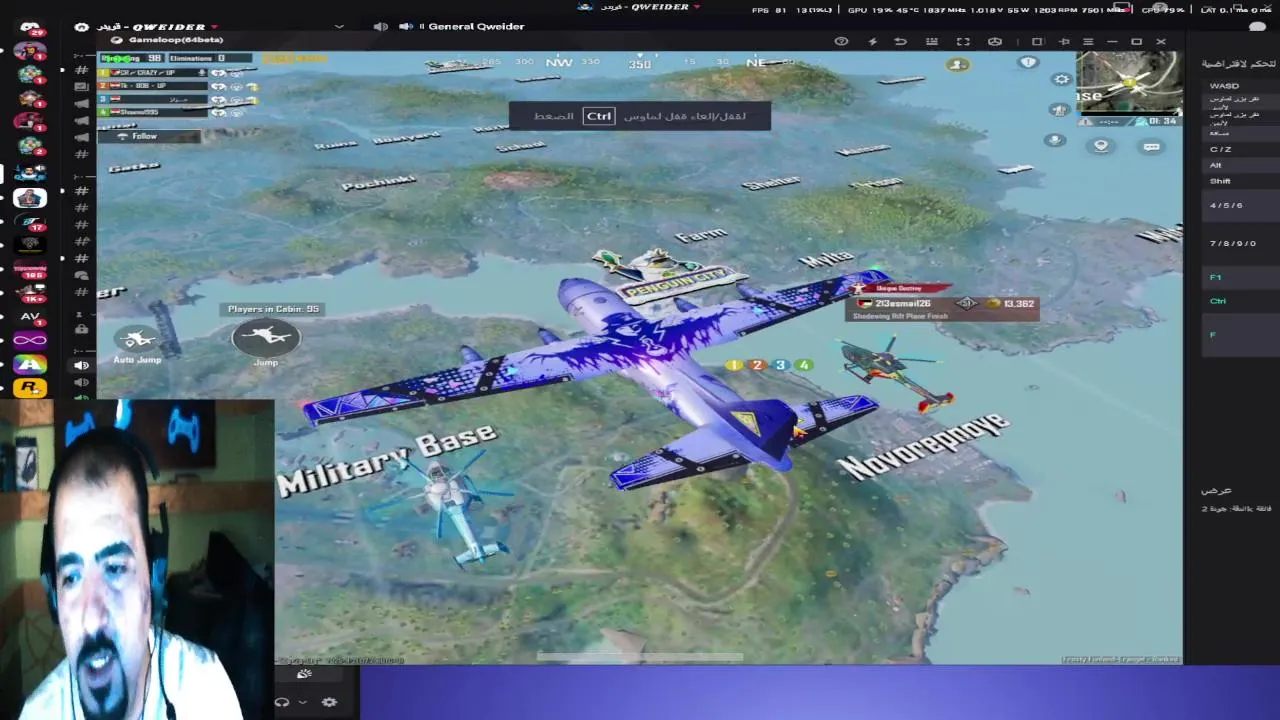Open server icon with 185 badge
The width and height of the screenshot is (1280, 720).
click(30, 269)
